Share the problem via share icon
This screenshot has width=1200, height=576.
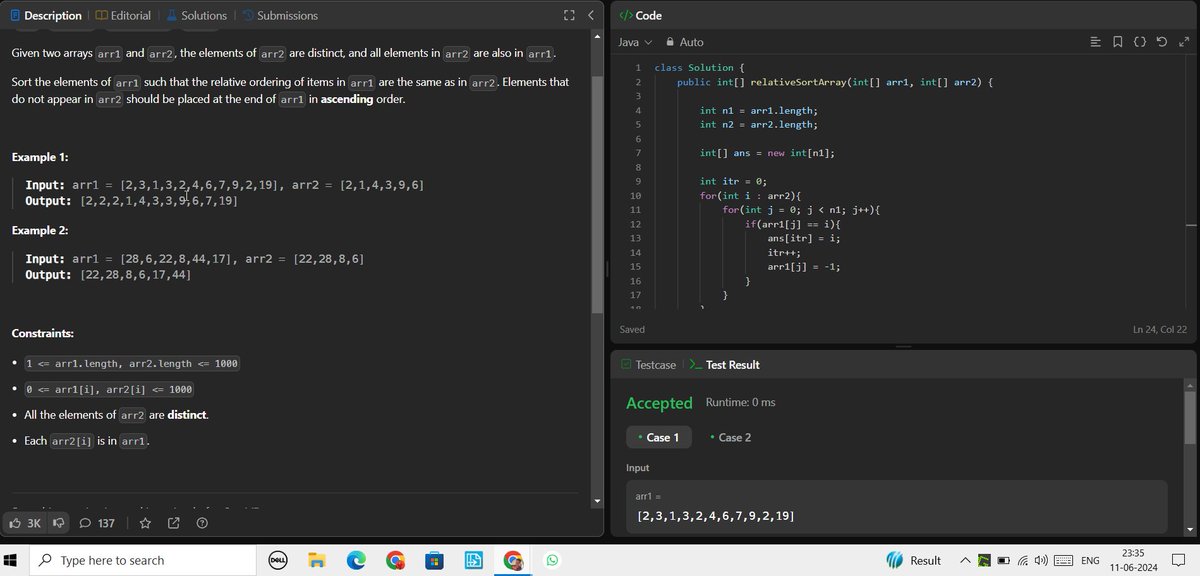click(172, 522)
